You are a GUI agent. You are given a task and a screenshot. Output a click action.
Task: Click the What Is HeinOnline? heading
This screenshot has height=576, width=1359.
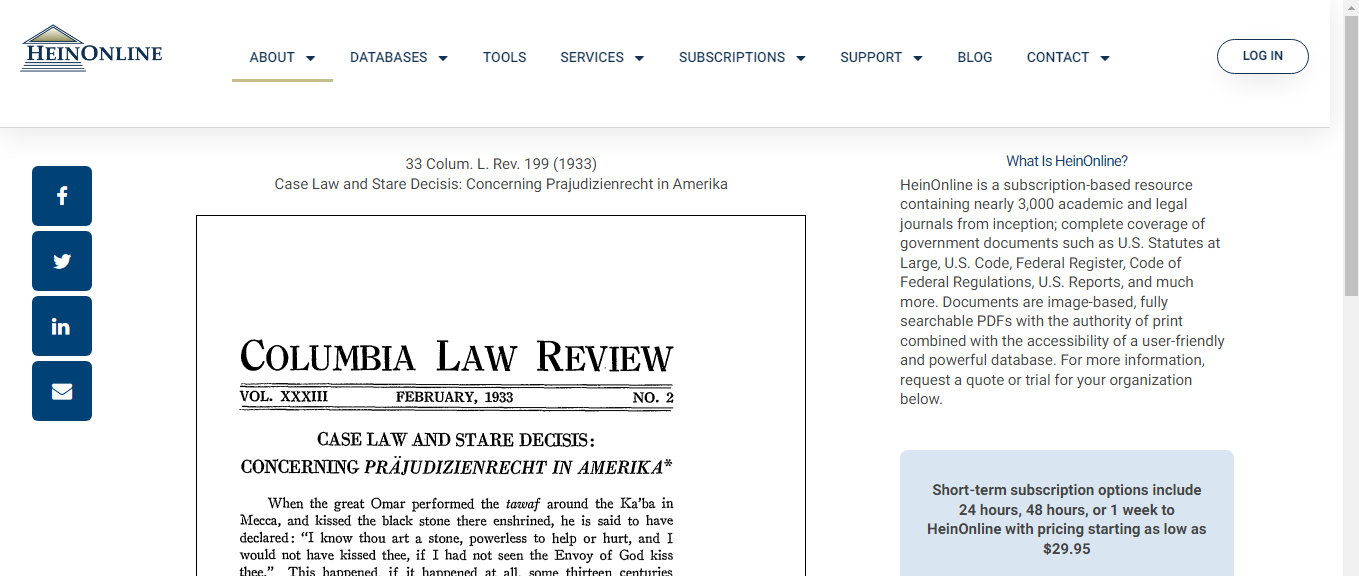(1067, 161)
